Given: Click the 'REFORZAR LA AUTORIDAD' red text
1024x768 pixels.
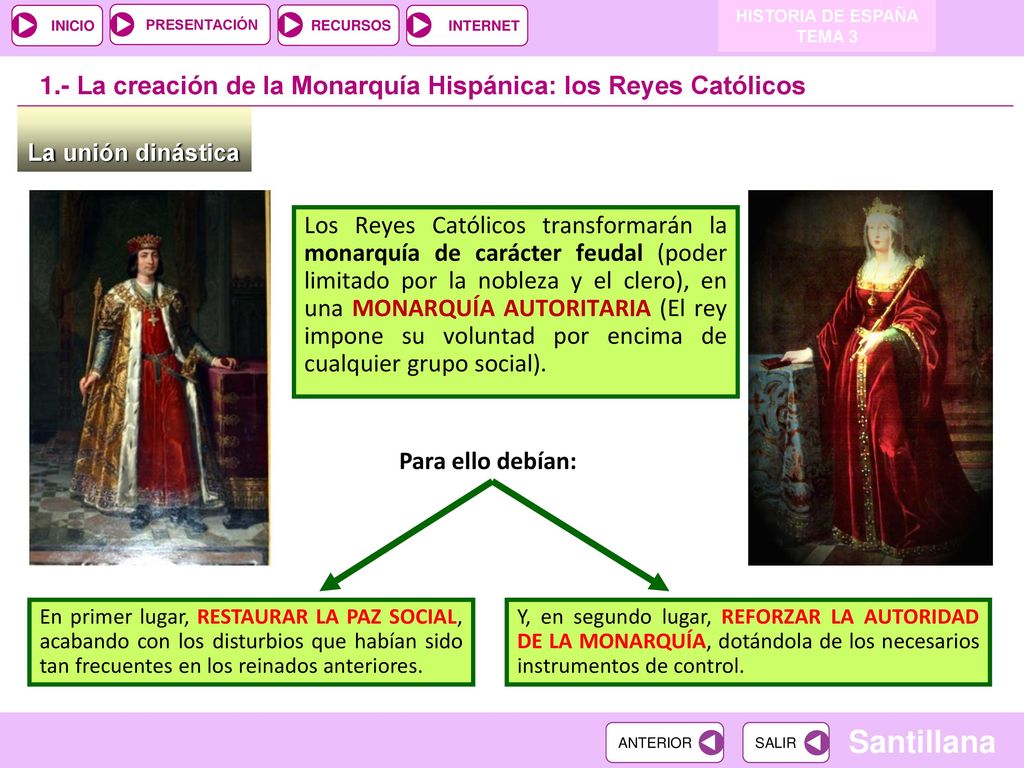Looking at the screenshot, I should pyautogui.click(x=850, y=616).
